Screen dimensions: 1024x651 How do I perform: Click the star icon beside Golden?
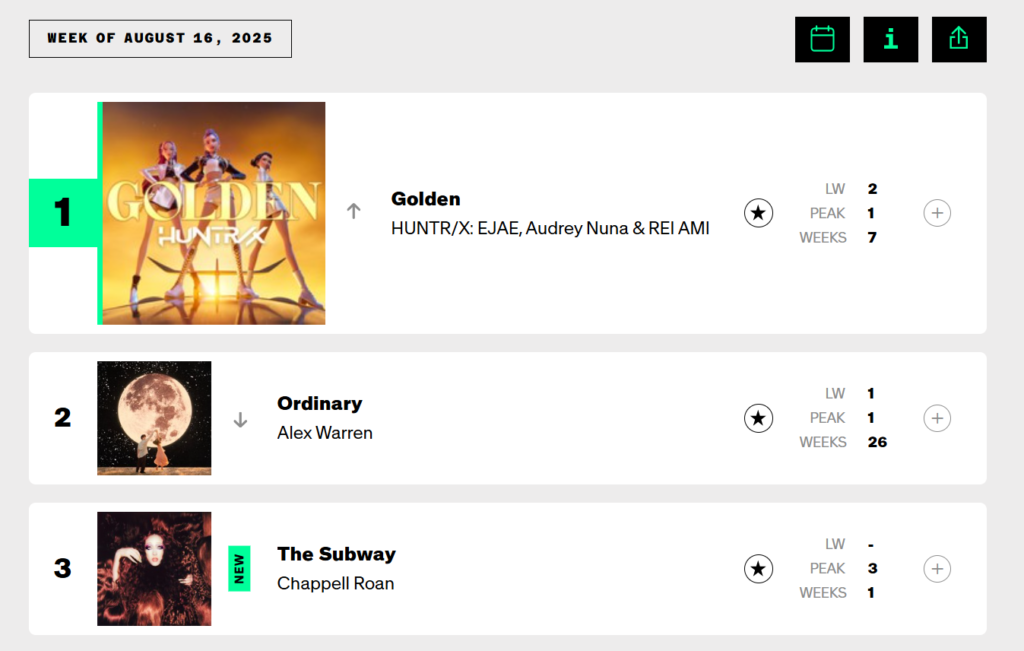(x=758, y=213)
